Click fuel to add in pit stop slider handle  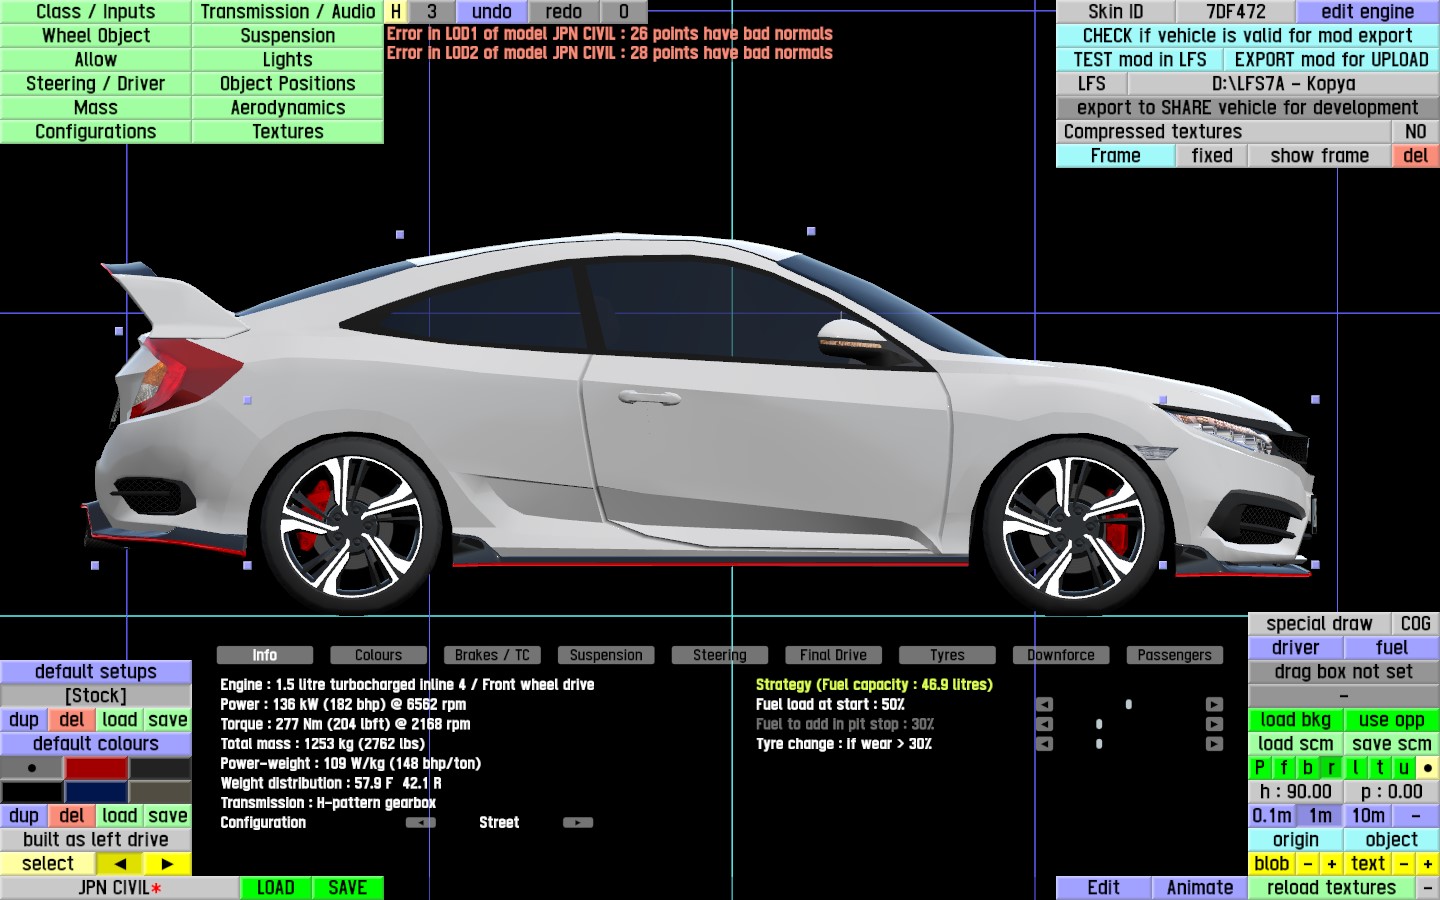click(1099, 724)
